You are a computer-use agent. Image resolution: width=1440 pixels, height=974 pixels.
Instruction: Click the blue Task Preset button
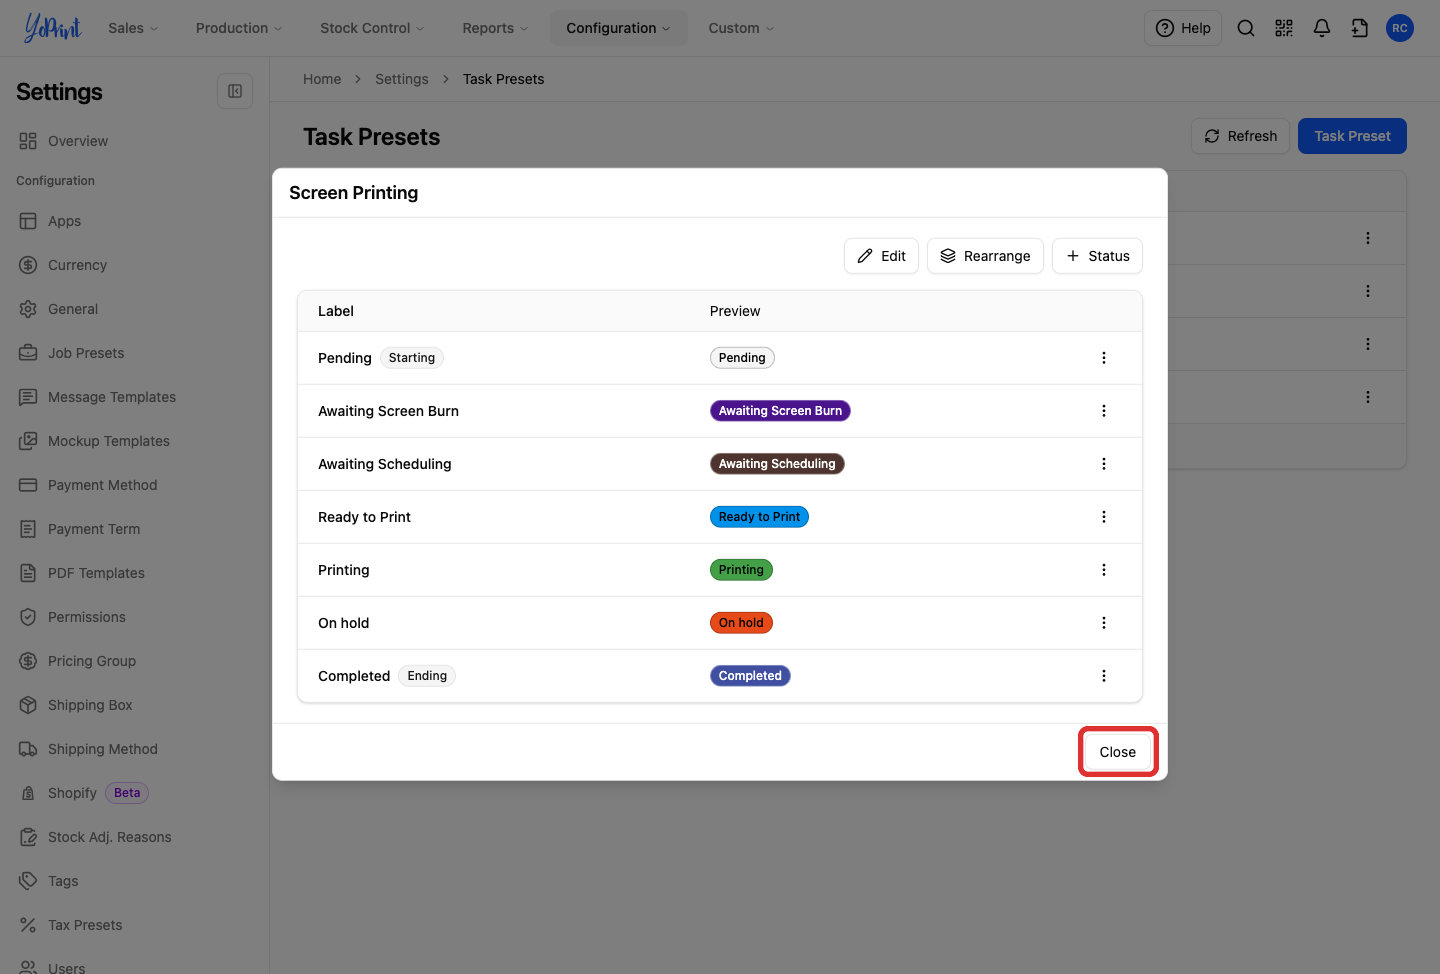point(1352,136)
